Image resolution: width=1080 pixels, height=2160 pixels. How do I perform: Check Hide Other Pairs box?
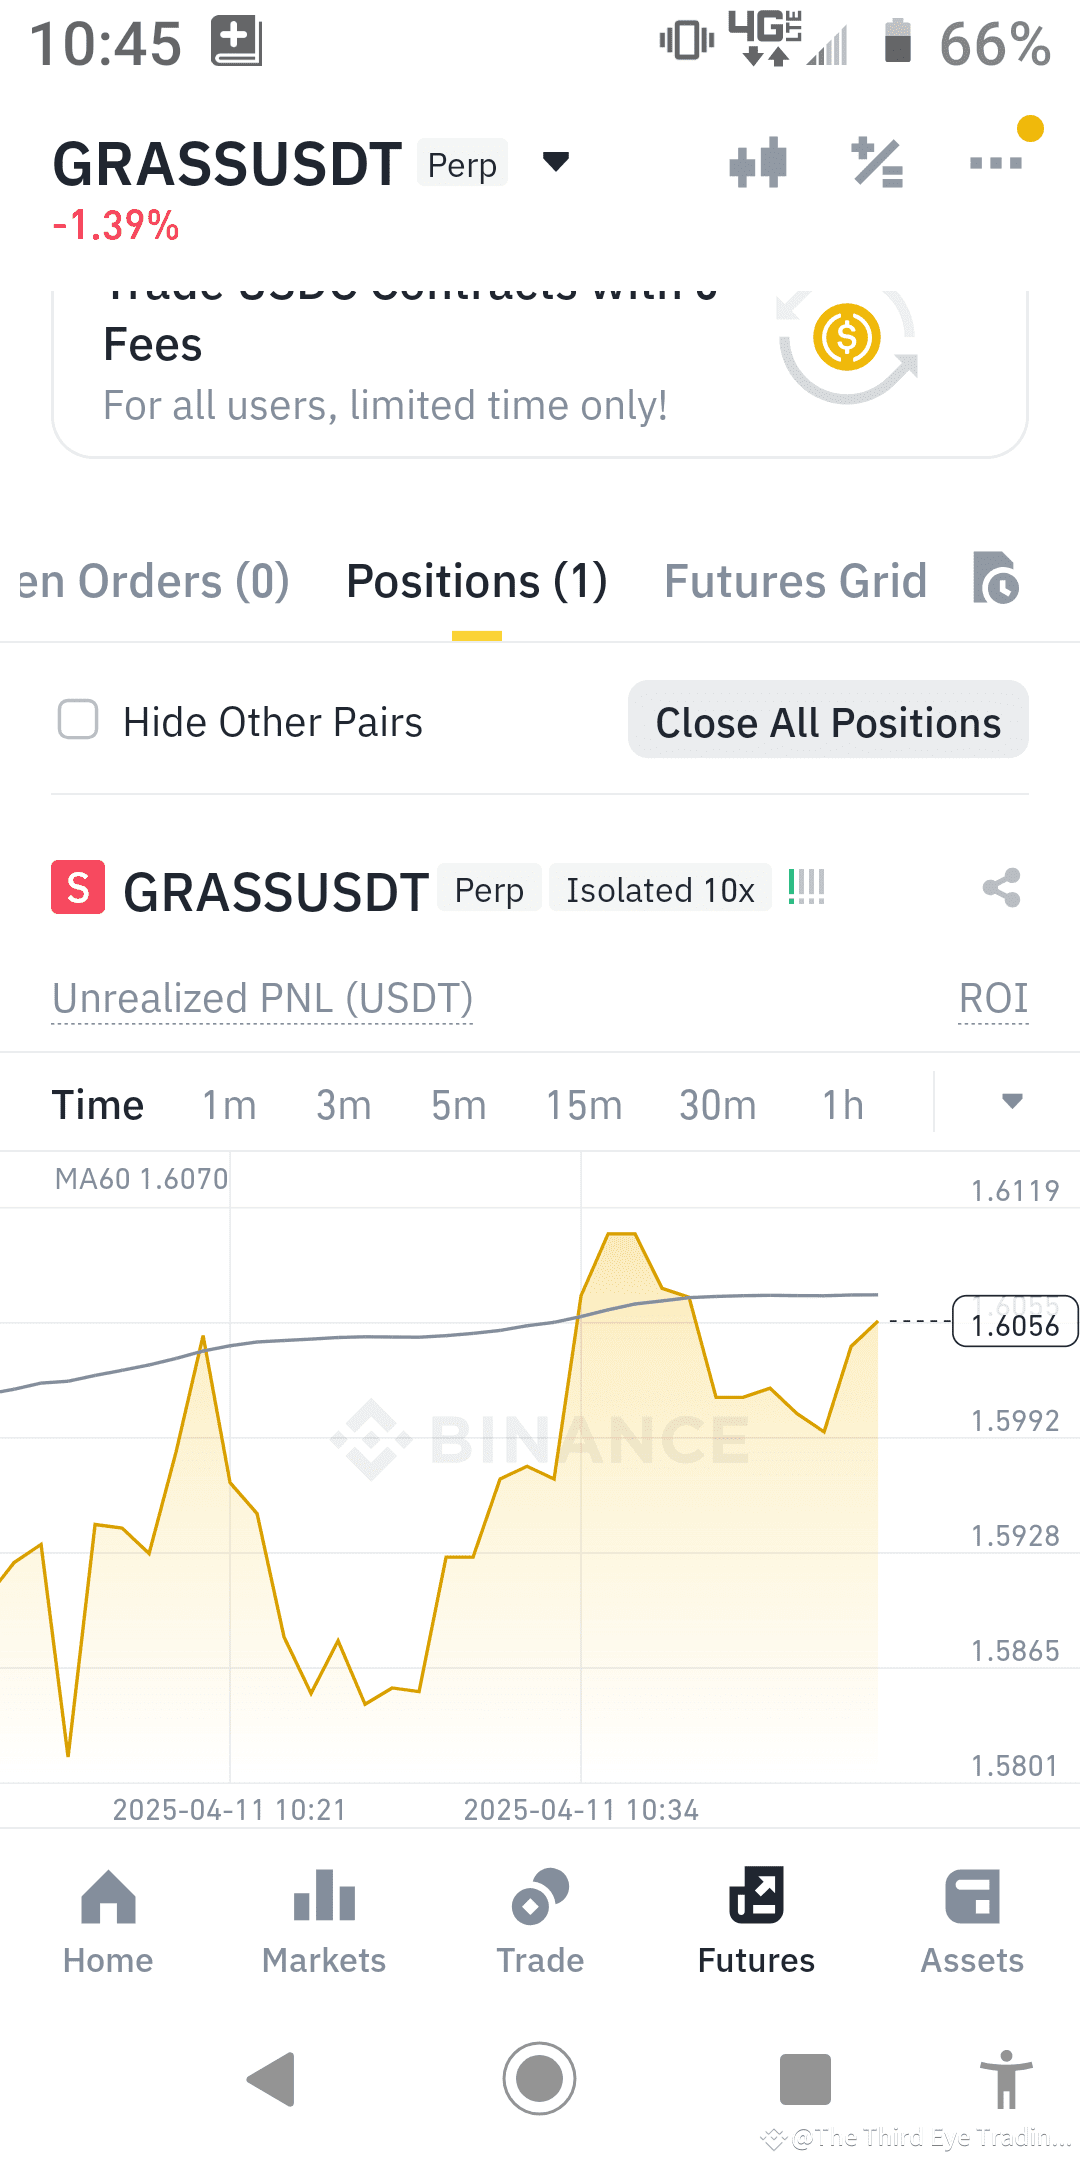coord(78,720)
